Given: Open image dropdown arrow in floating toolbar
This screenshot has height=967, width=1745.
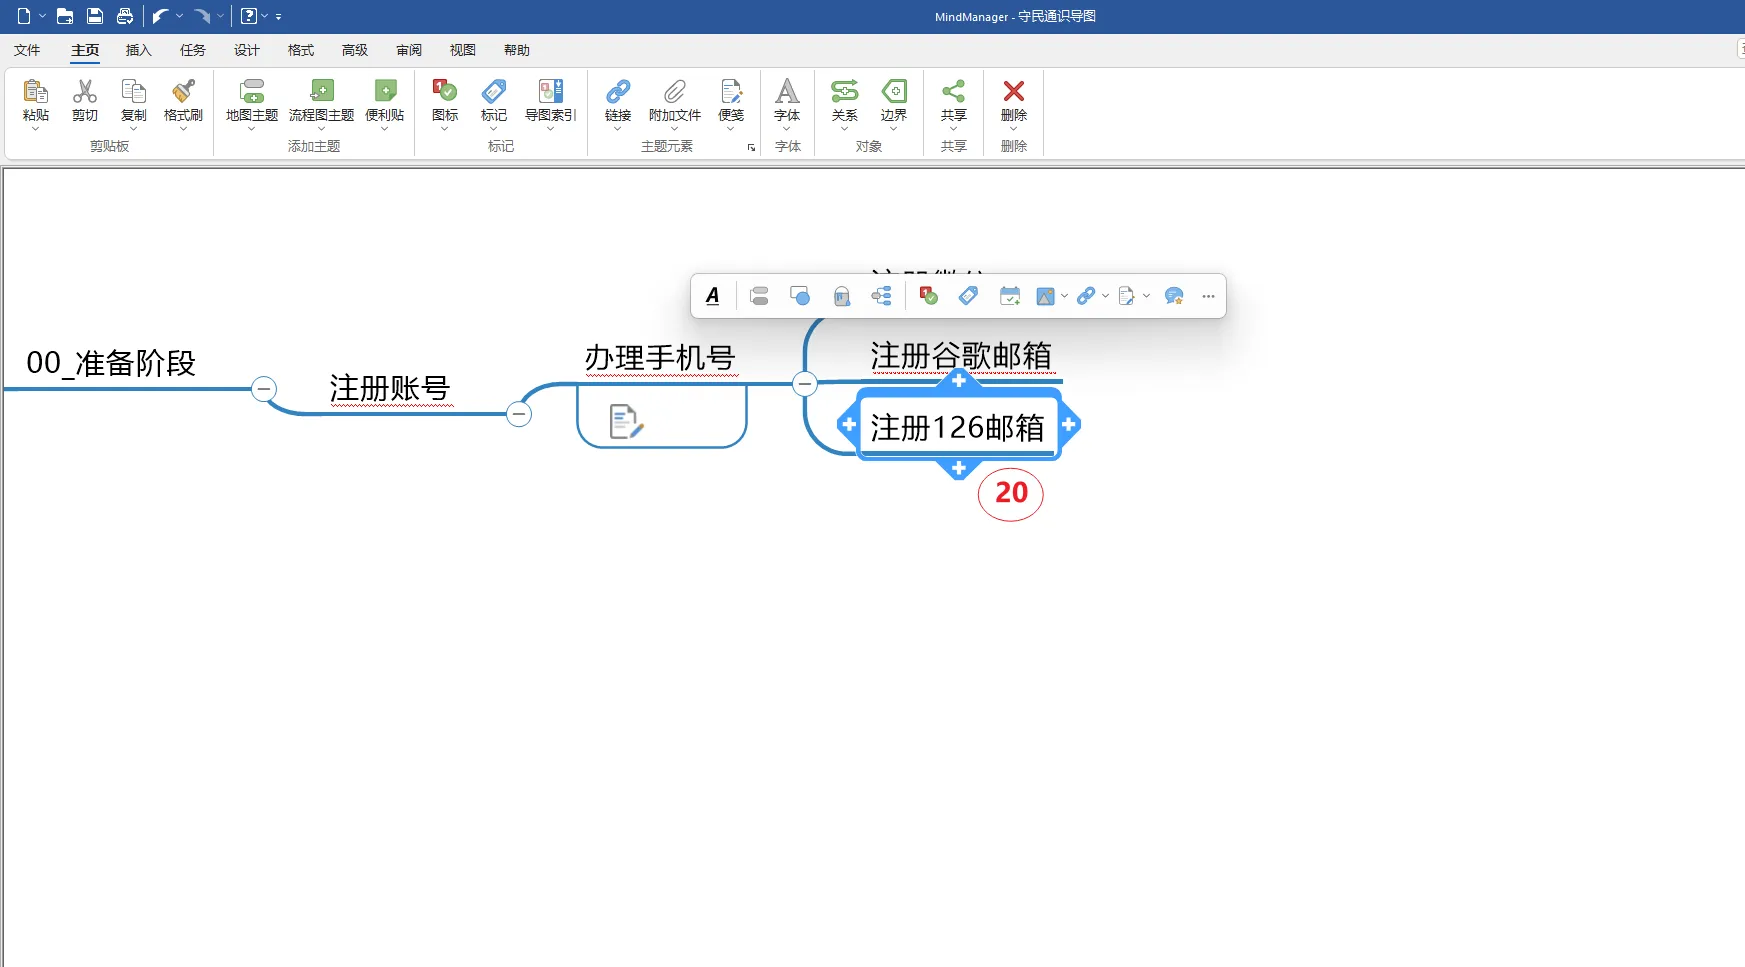Looking at the screenshot, I should tap(1065, 296).
